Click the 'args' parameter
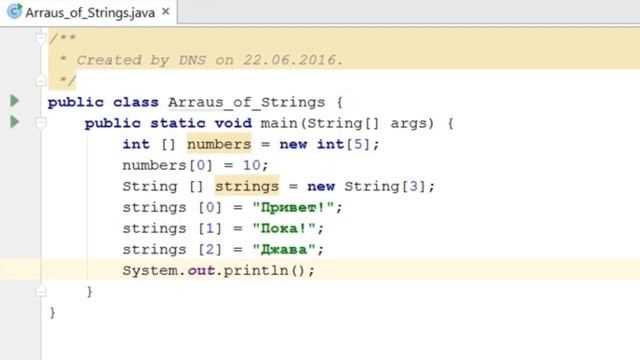The height and width of the screenshot is (360, 640). coord(408,123)
